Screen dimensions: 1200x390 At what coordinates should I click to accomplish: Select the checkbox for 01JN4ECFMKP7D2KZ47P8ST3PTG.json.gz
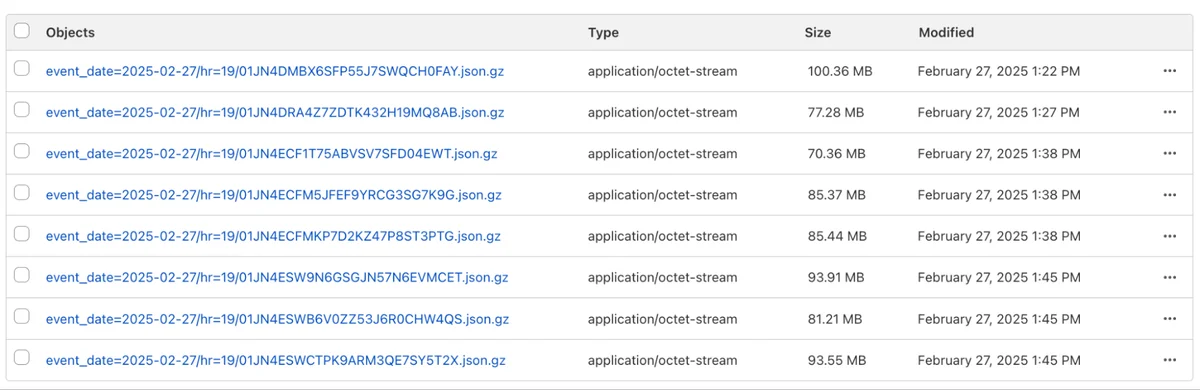(x=22, y=235)
